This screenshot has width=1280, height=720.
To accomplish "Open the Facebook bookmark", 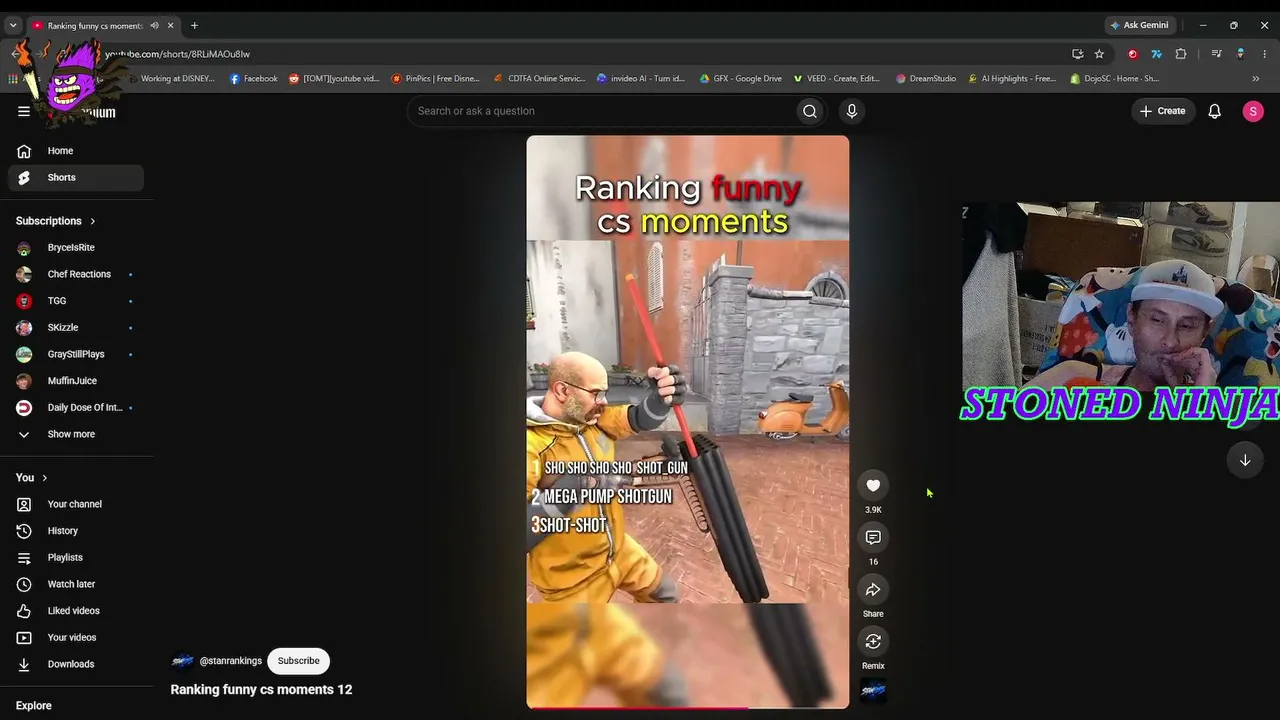I will (x=254, y=78).
